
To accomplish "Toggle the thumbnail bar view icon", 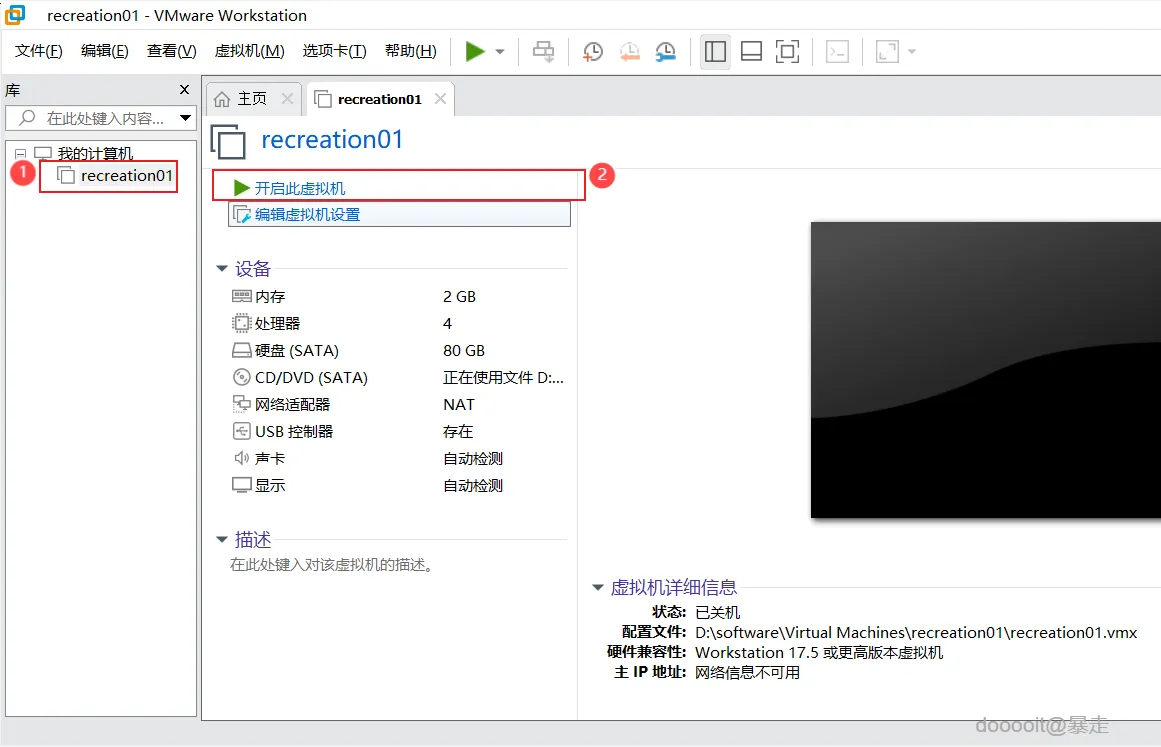I will coord(751,52).
